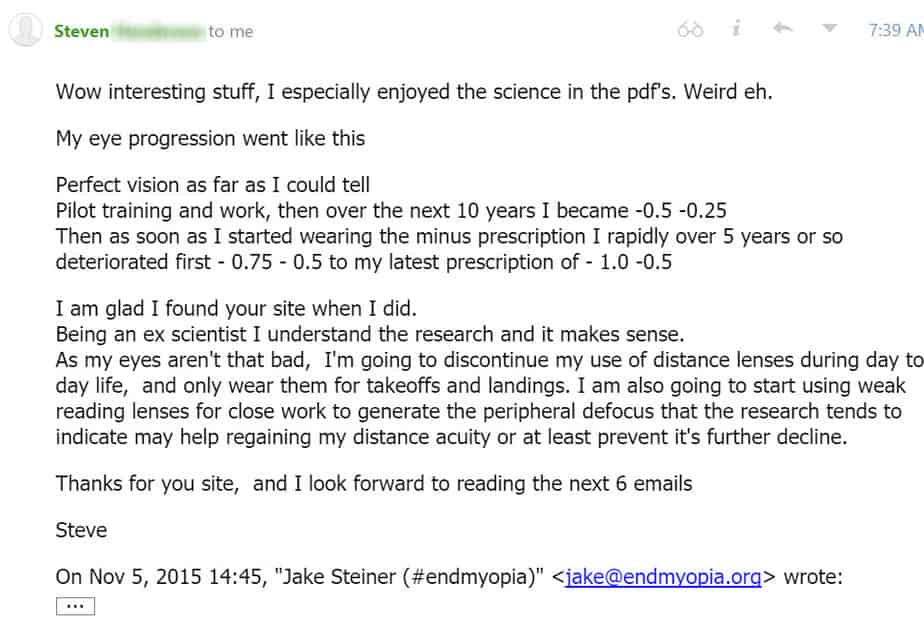Click the 'Thanks for you site' line
This screenshot has height=641, width=924.
click(x=374, y=483)
